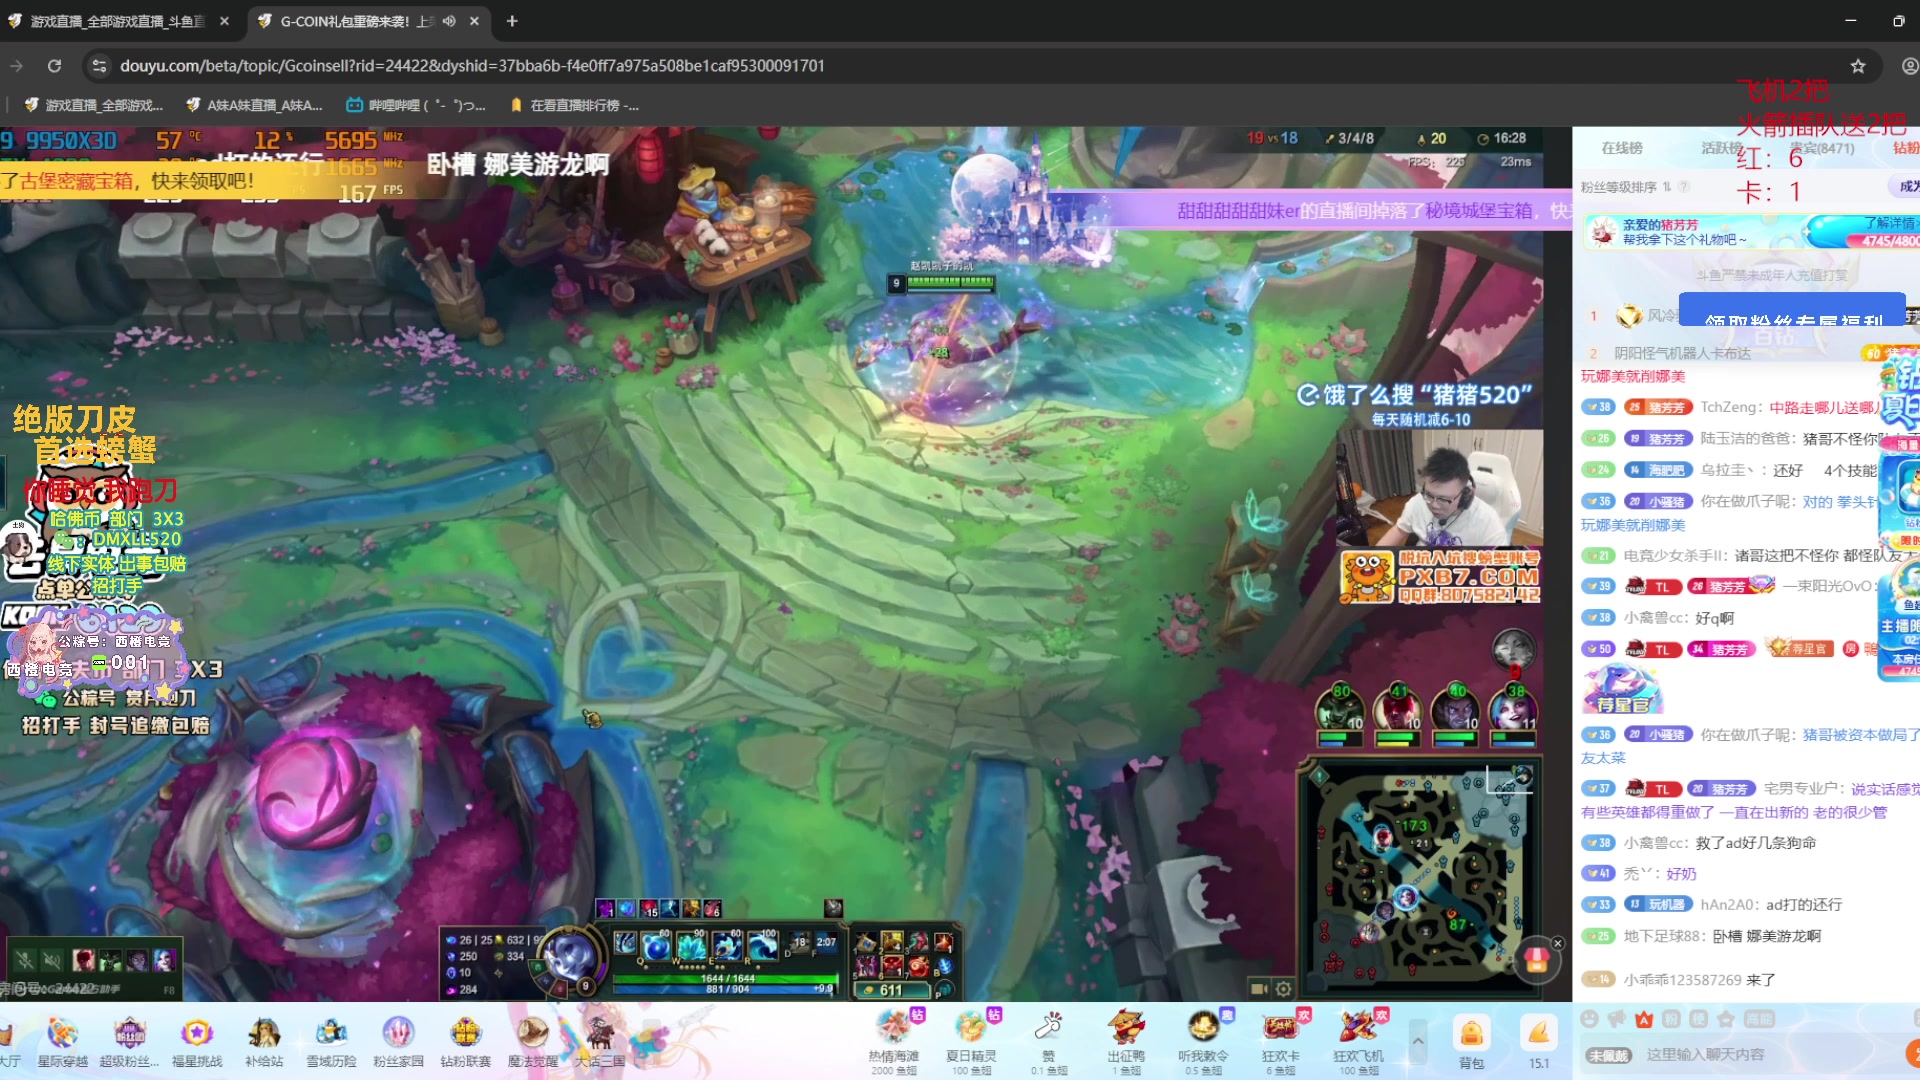
Task: Open the 福星挑战 star badge icon
Action: 197,1040
